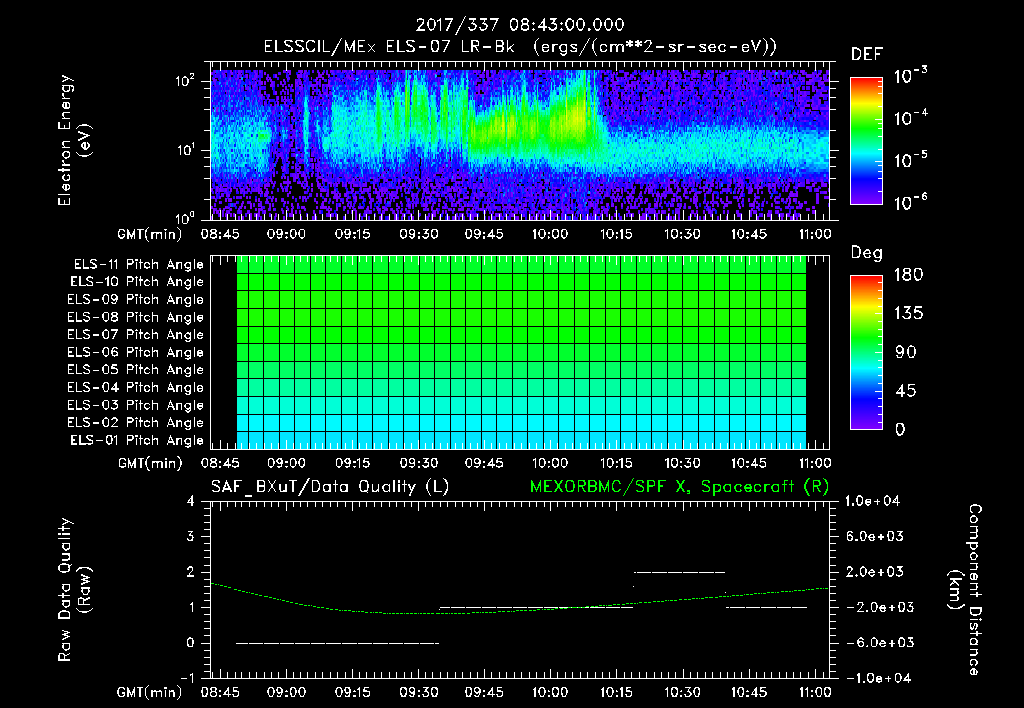Click the DEF color scale bar
Screen dimensions: 1024x708
click(866, 140)
